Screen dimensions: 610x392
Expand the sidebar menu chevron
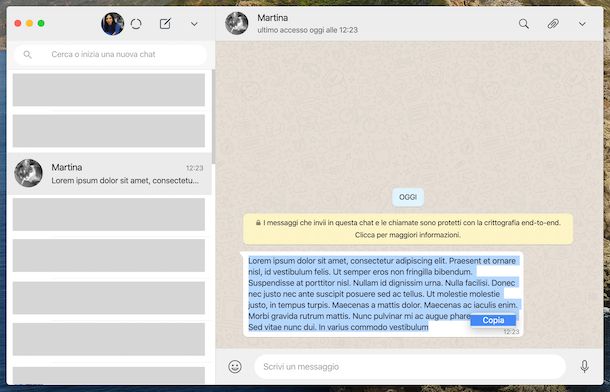[194, 24]
